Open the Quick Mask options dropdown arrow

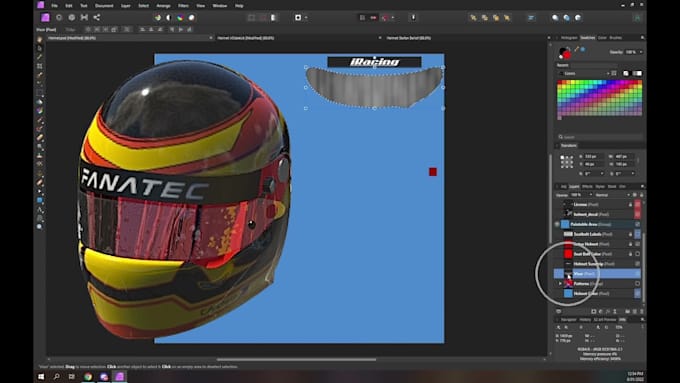click(306, 18)
